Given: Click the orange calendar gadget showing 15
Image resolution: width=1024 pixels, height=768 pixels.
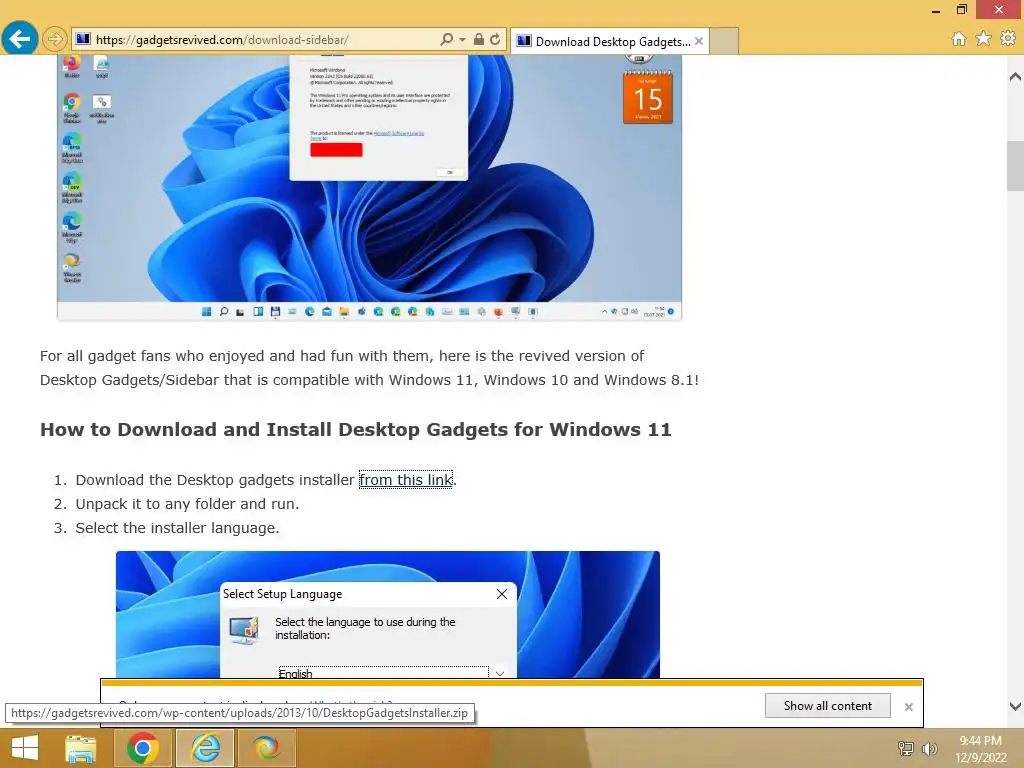Looking at the screenshot, I should tap(648, 96).
